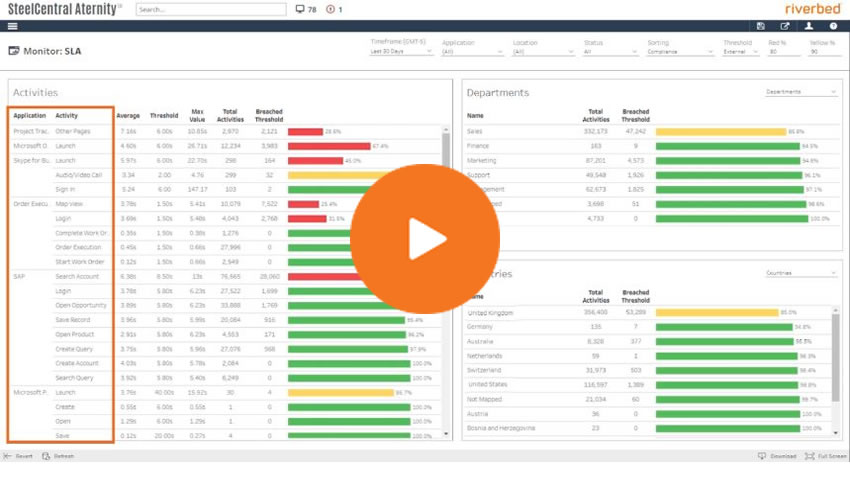Open the Departments panel selector dropdown
Screen dimensions: 850x478
click(x=801, y=92)
